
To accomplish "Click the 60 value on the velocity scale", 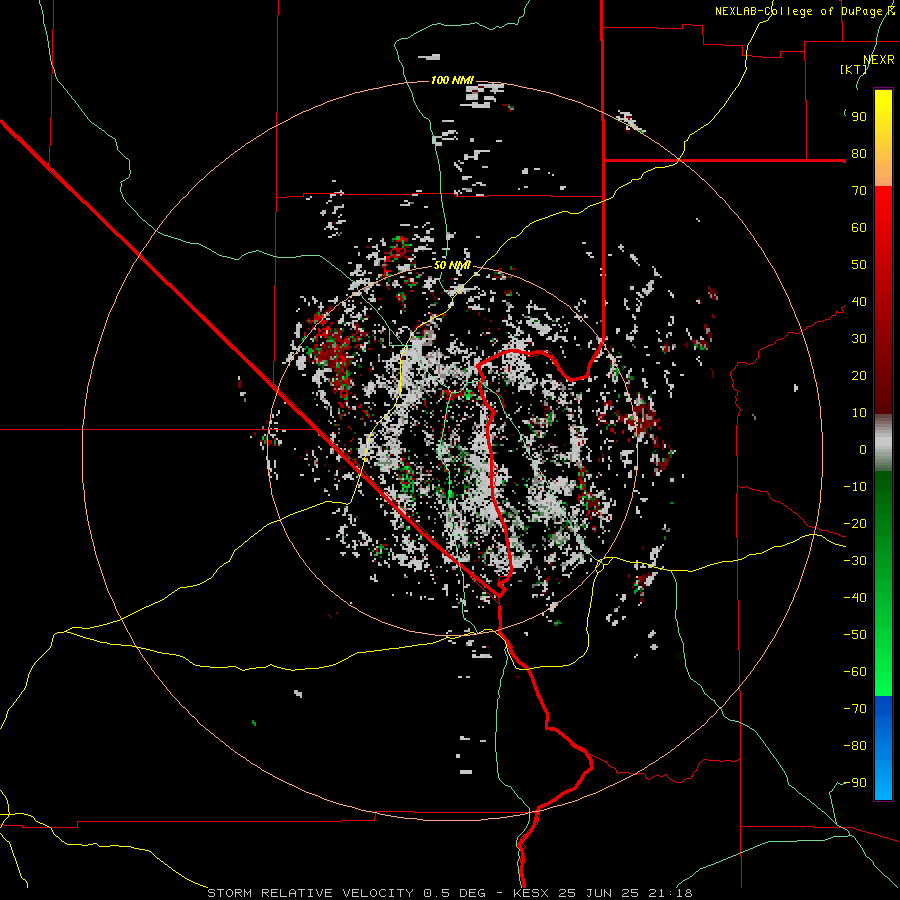I will pos(859,228).
